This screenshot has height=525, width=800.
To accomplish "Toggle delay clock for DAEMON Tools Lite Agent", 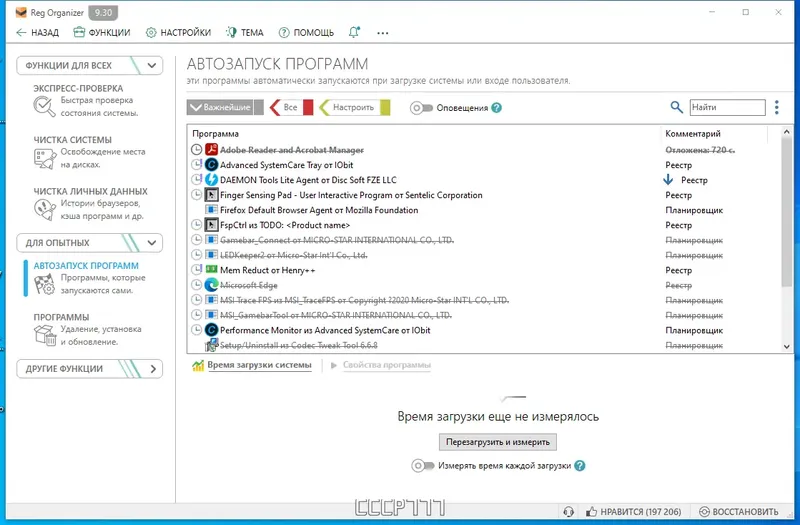I will [x=196, y=180].
